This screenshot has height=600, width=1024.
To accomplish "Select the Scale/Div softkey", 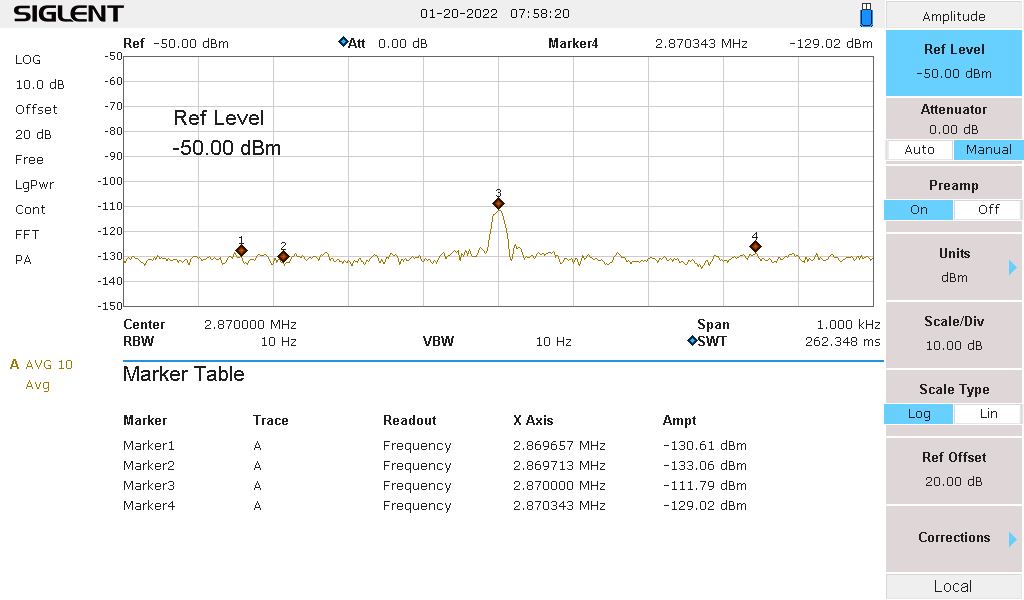I will point(953,334).
